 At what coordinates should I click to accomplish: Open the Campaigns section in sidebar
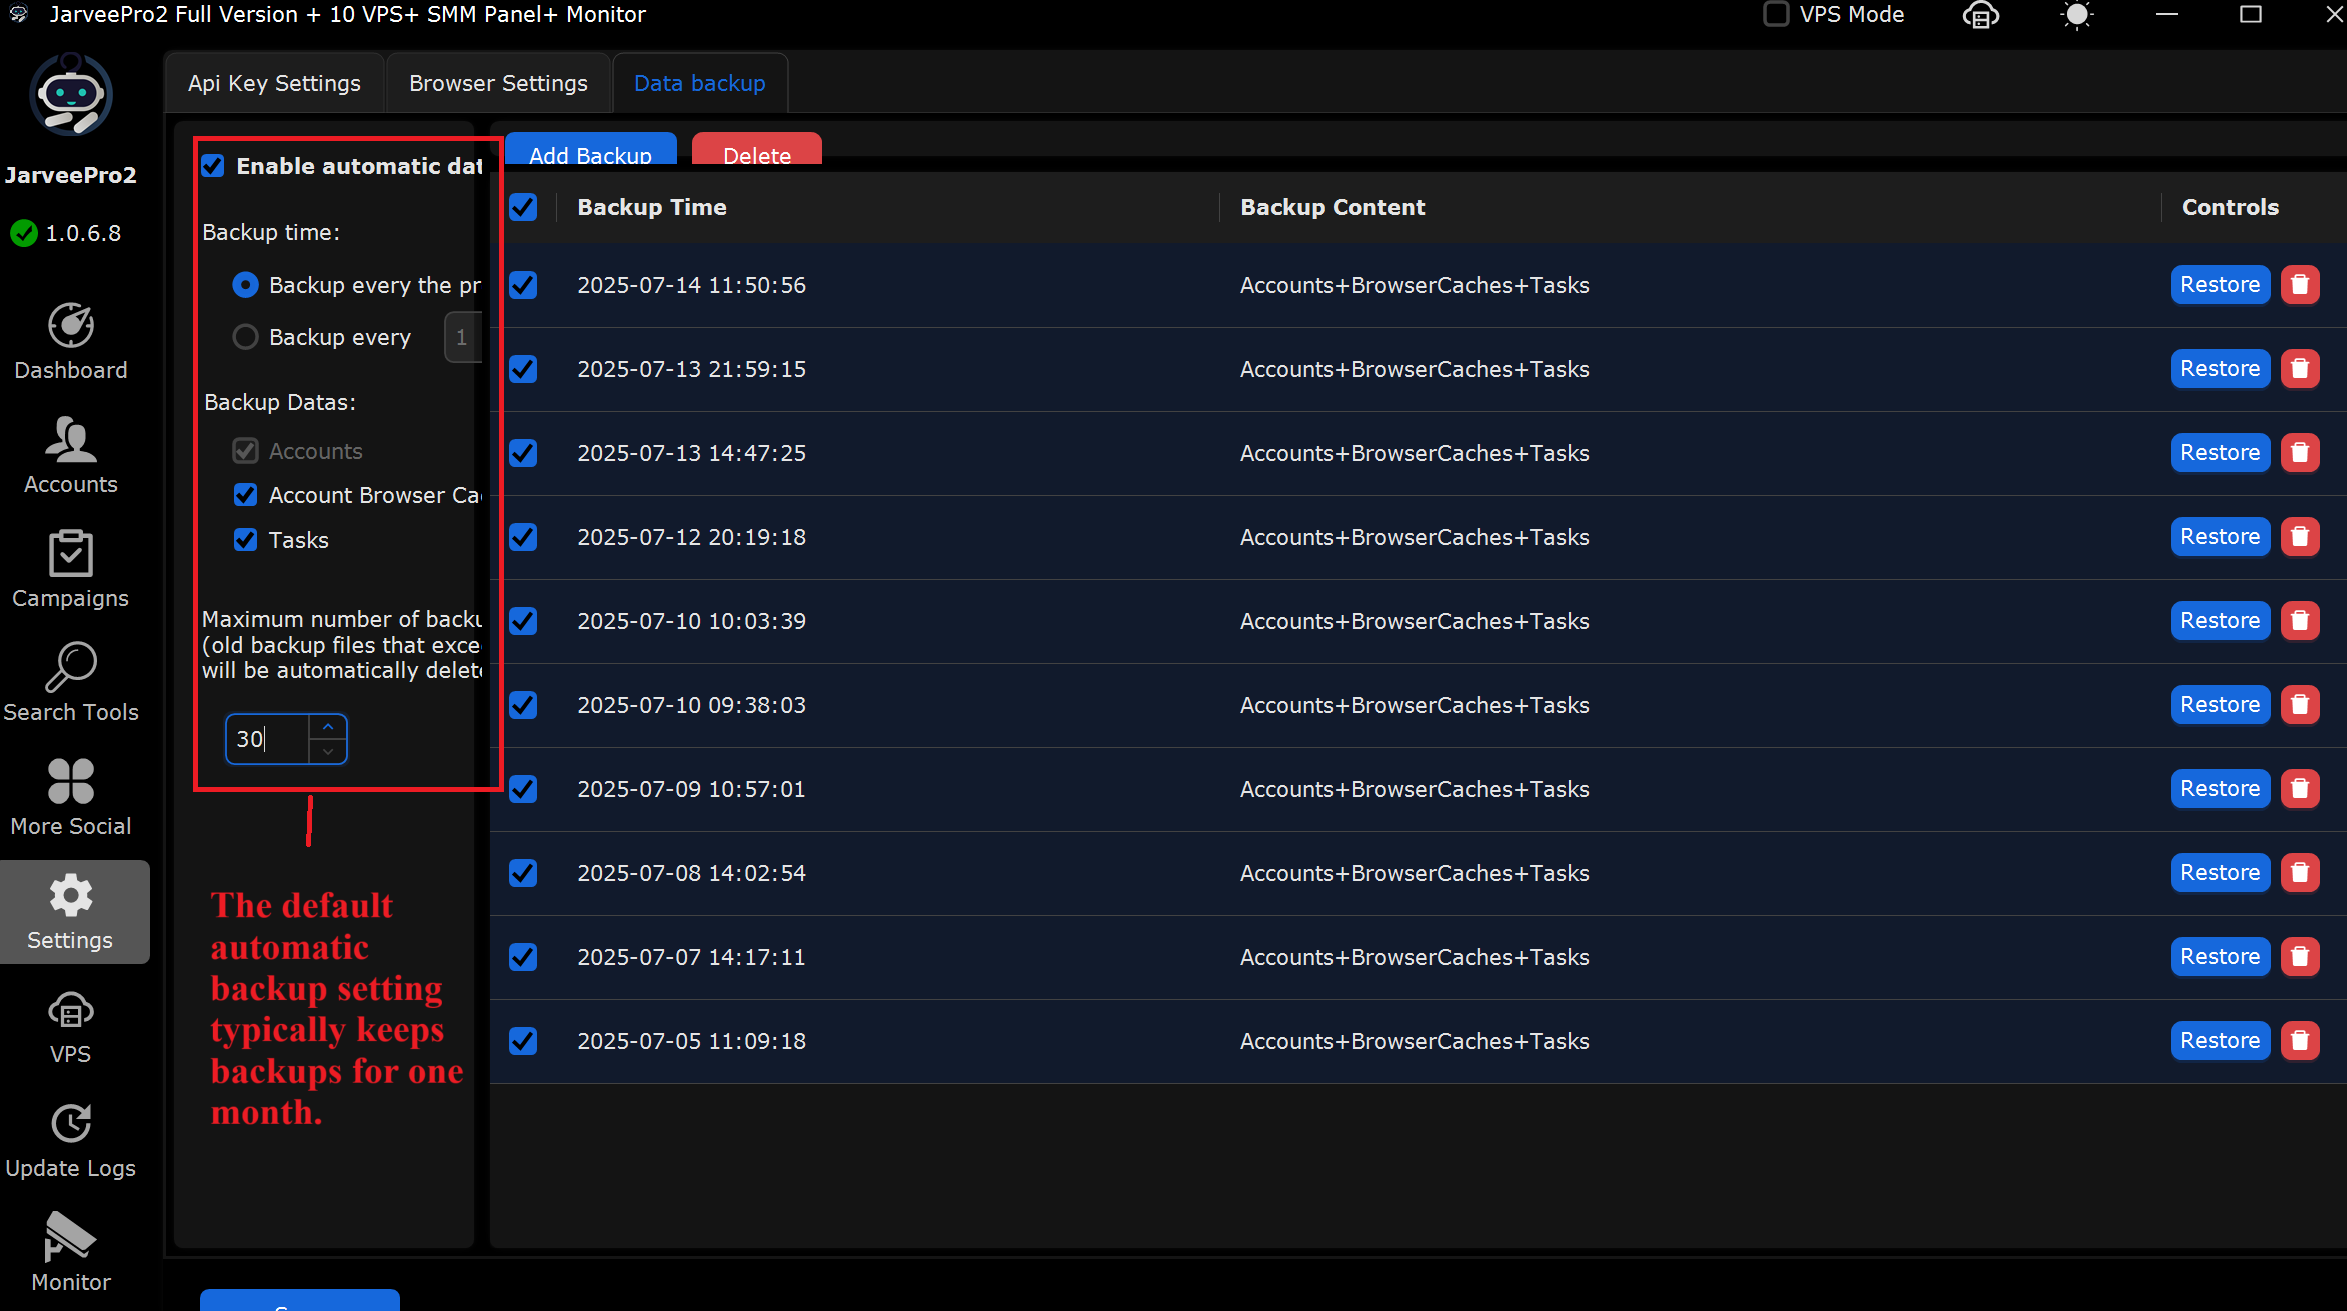[71, 570]
